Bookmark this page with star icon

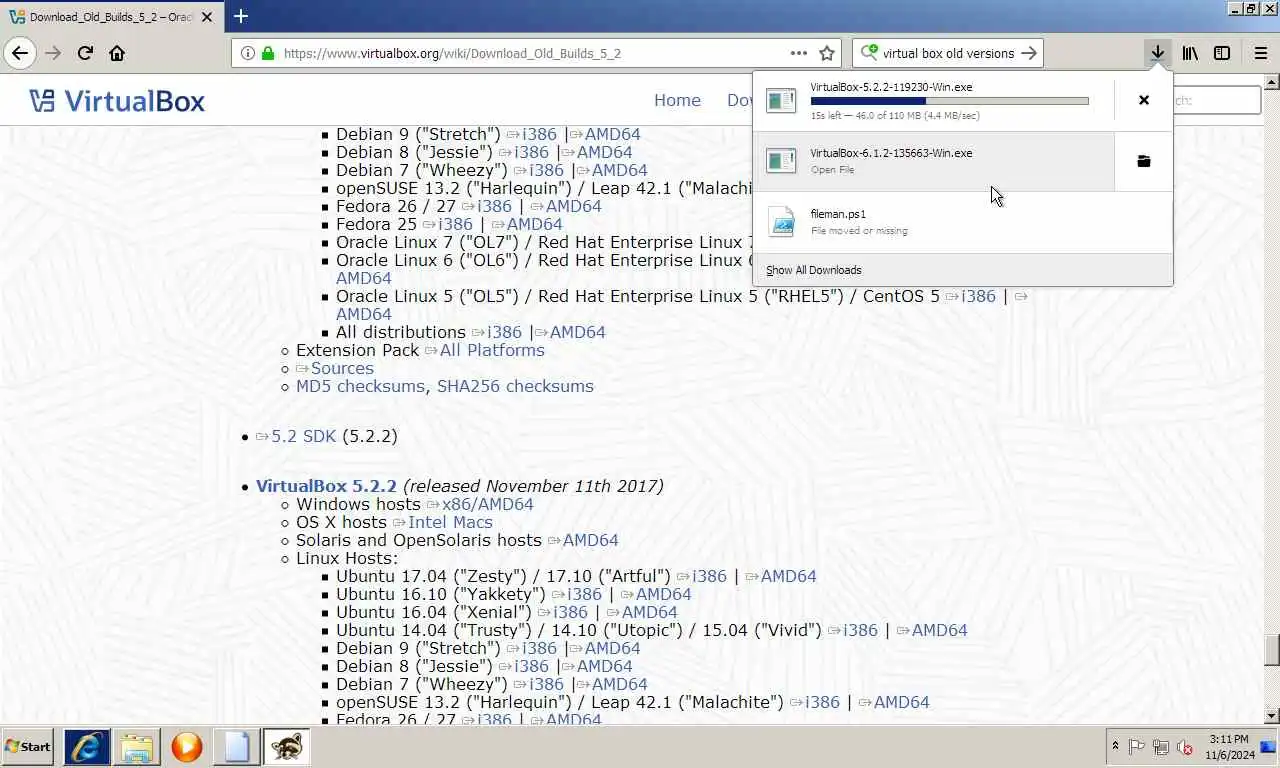827,53
